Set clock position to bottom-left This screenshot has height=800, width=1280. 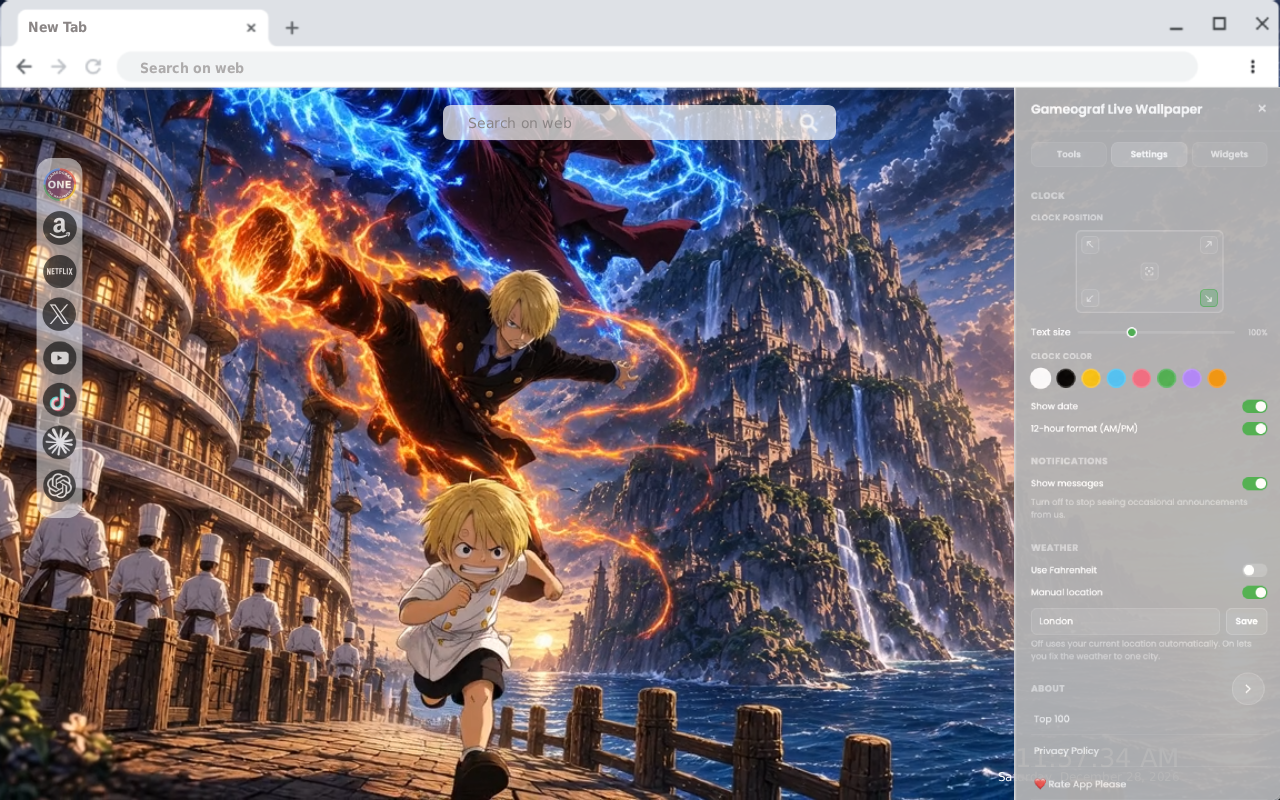[1090, 298]
